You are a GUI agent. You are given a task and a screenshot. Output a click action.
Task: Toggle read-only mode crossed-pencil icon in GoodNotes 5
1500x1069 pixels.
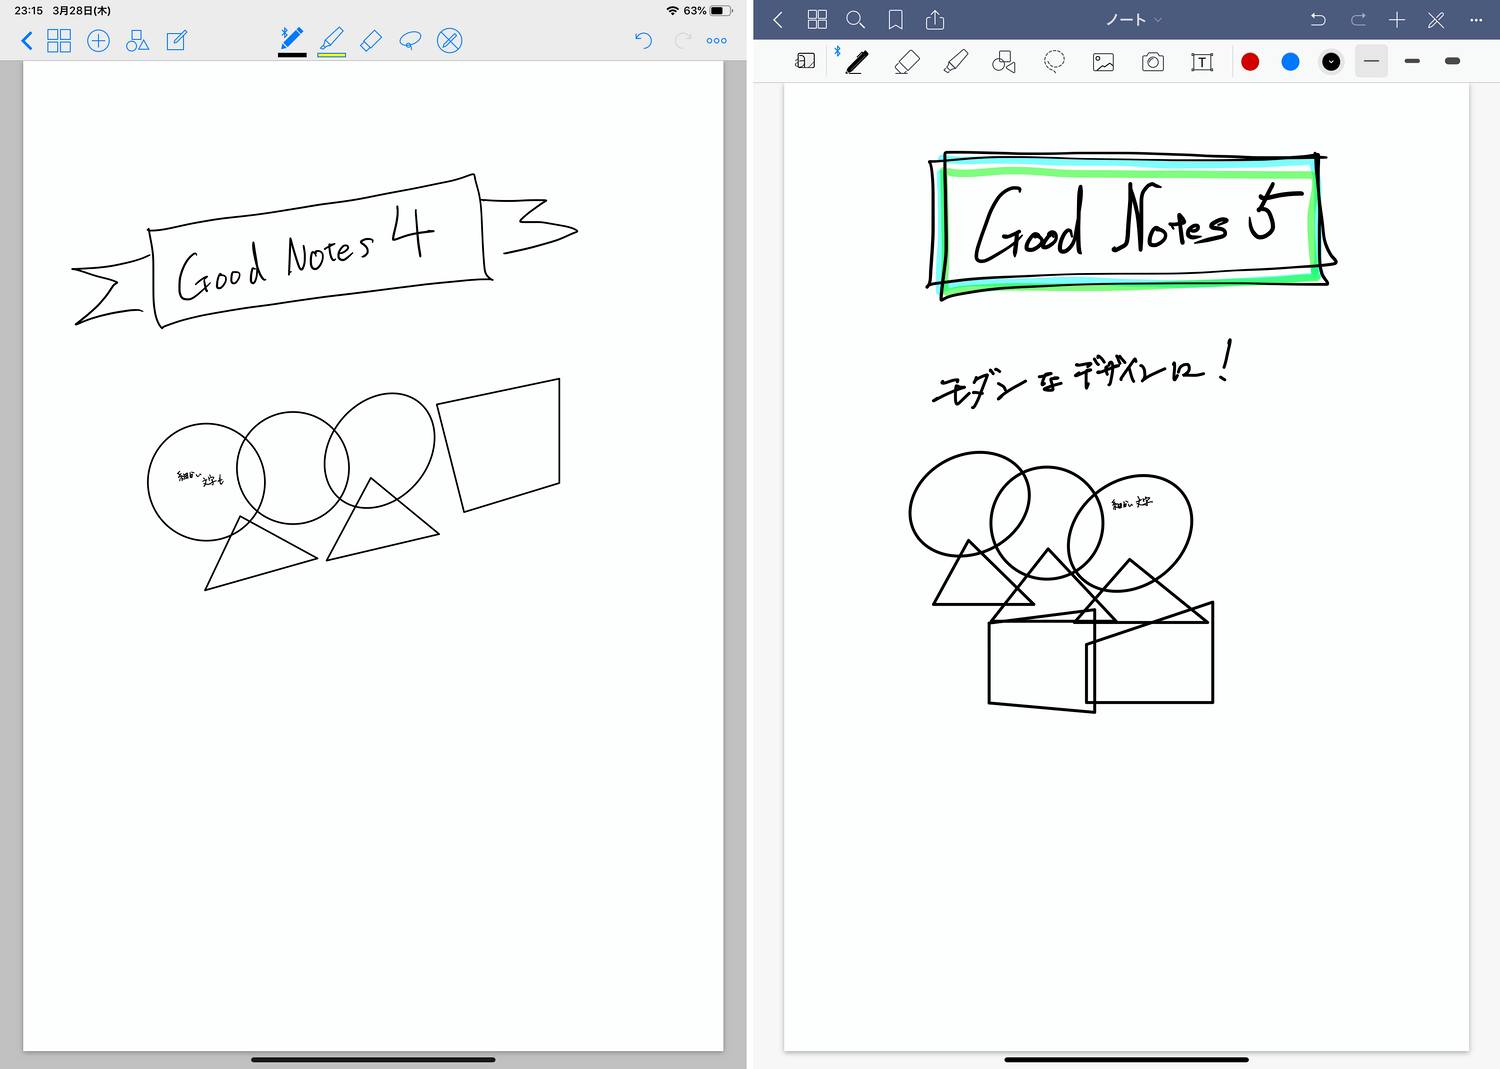1436,20
